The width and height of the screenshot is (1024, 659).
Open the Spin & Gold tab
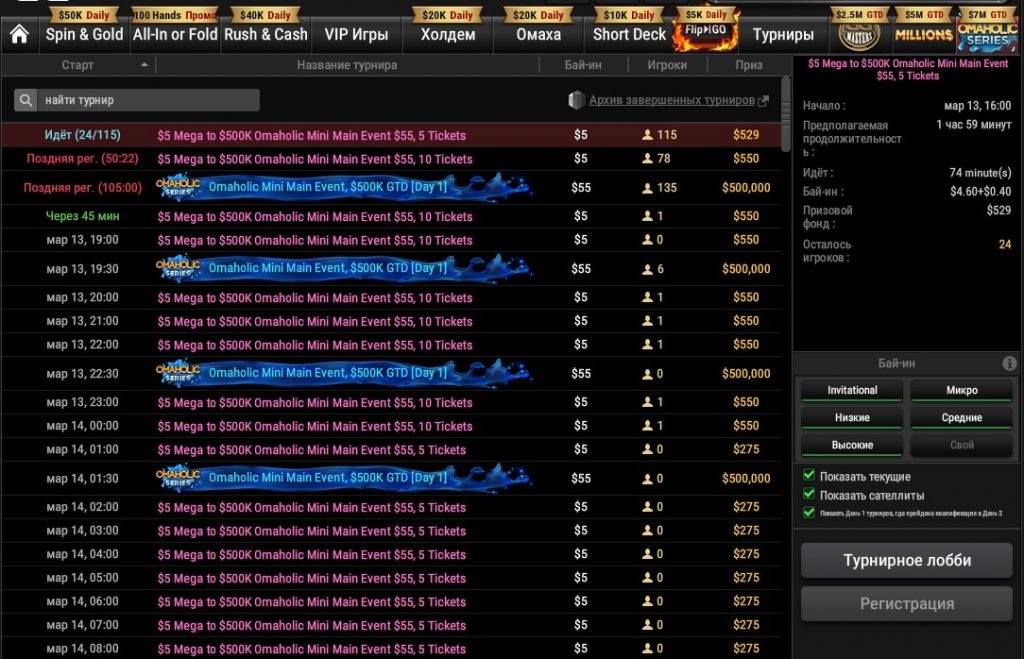point(84,34)
